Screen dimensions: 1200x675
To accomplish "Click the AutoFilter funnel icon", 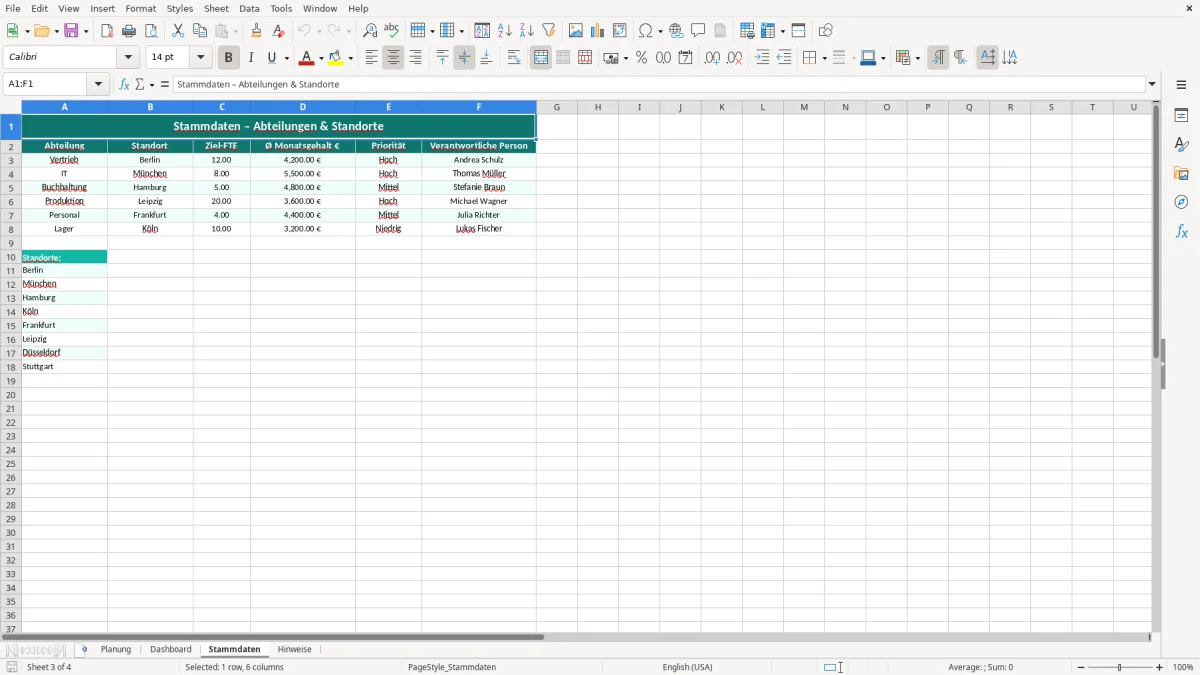I will 549,31.
